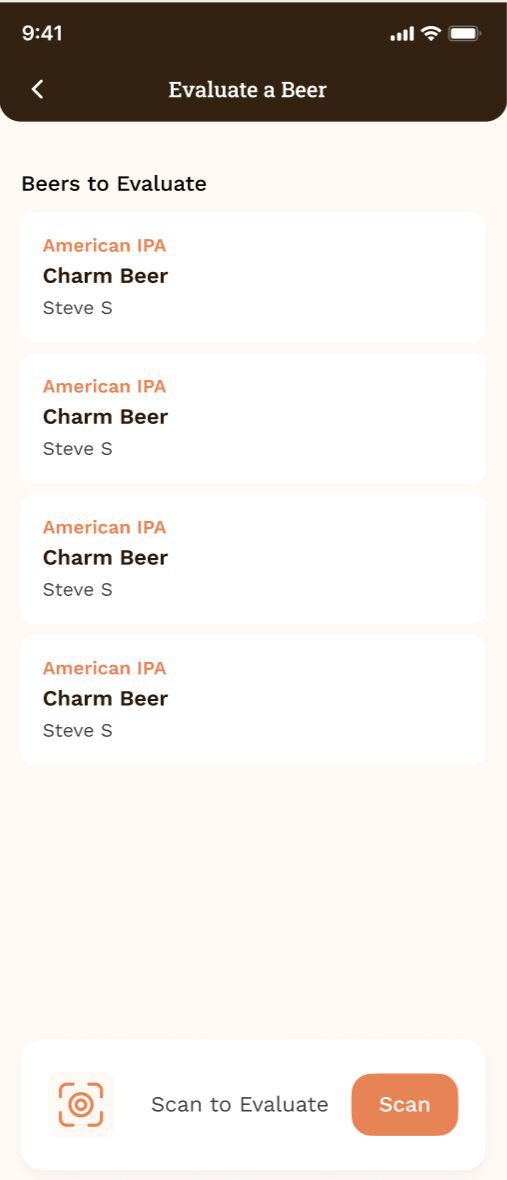Tap Steve S on the fourth card
507x1180 pixels.
pyautogui.click(x=77, y=730)
